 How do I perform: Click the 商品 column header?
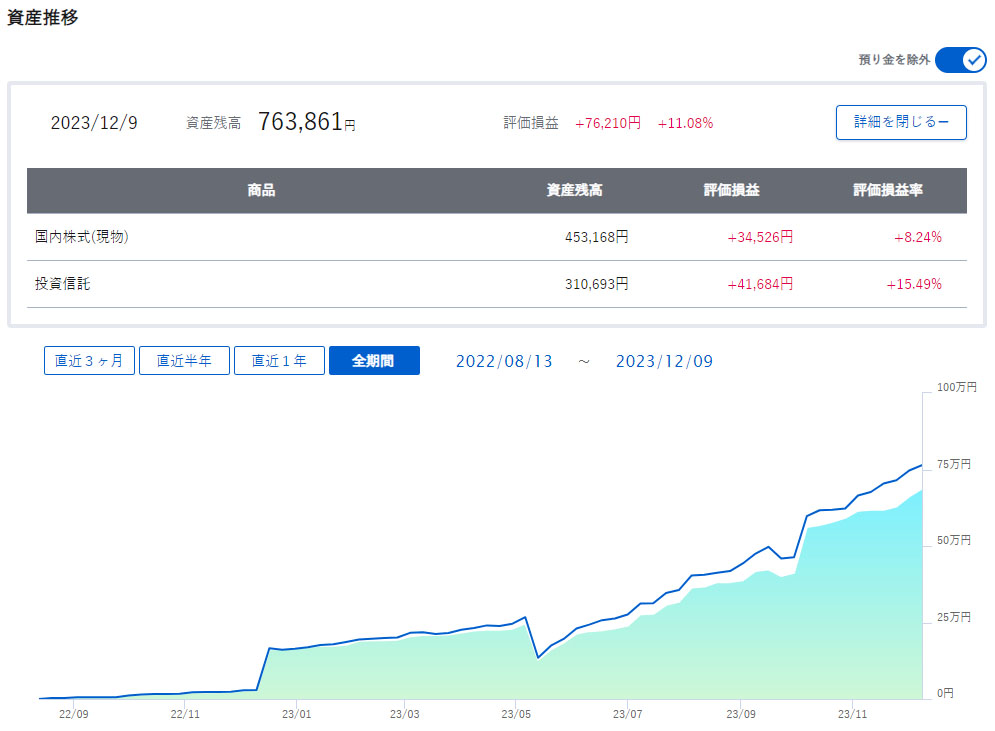[x=261, y=190]
